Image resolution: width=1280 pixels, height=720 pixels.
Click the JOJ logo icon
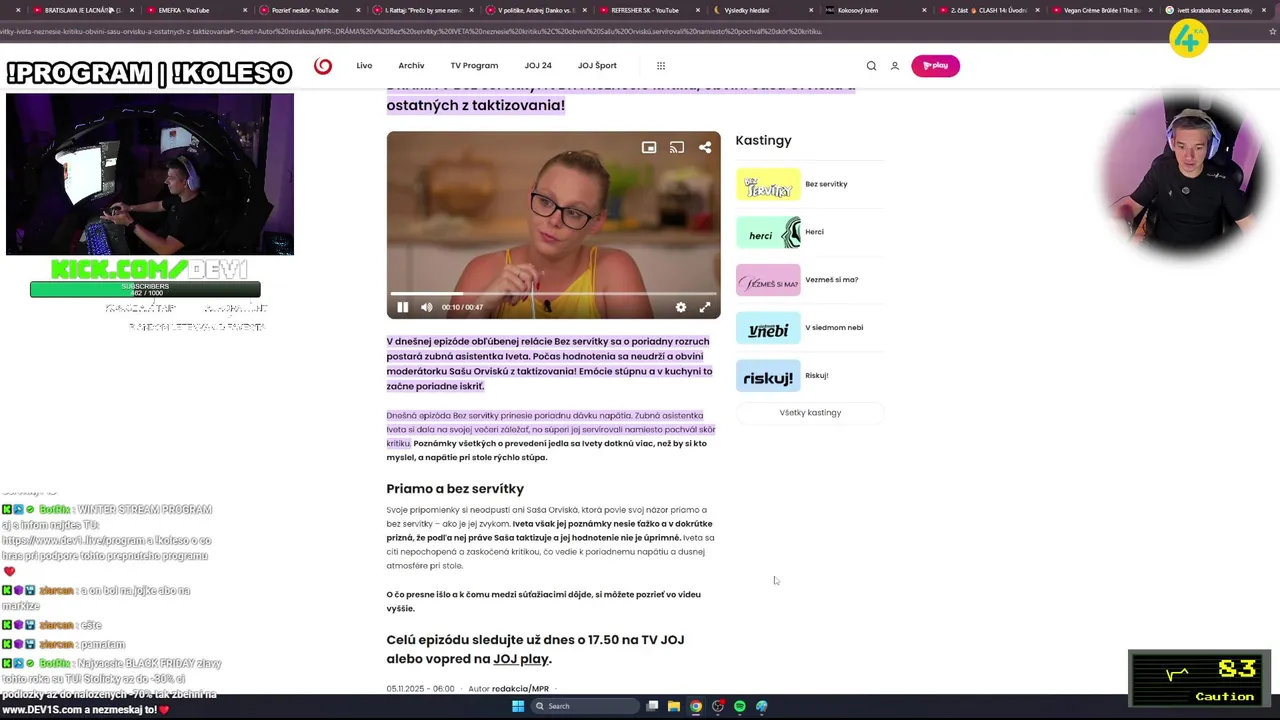pyautogui.click(x=323, y=66)
